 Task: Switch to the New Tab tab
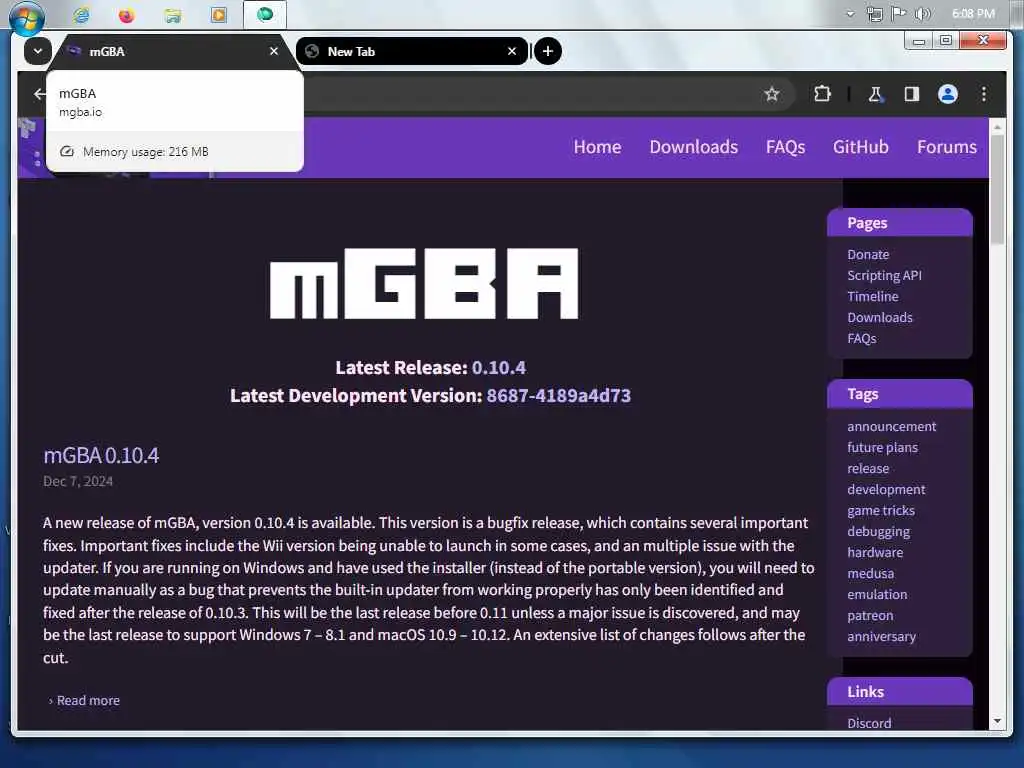[412, 52]
